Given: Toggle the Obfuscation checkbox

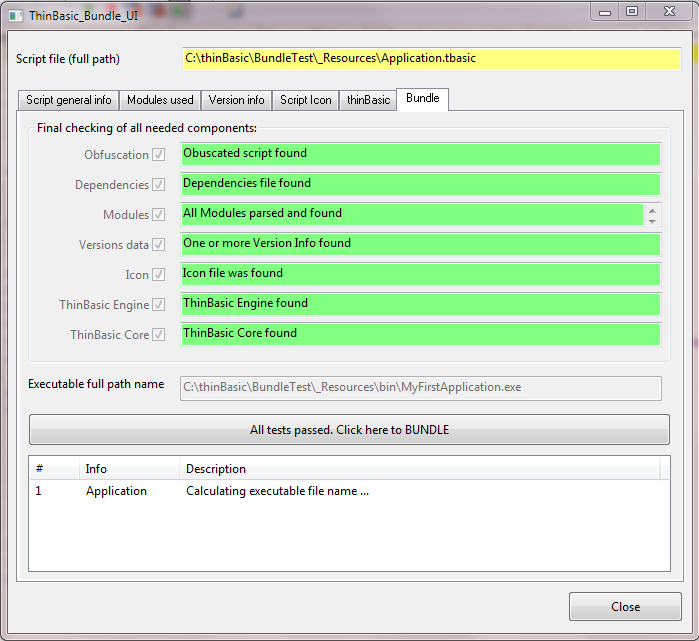Looking at the screenshot, I should pos(158,155).
